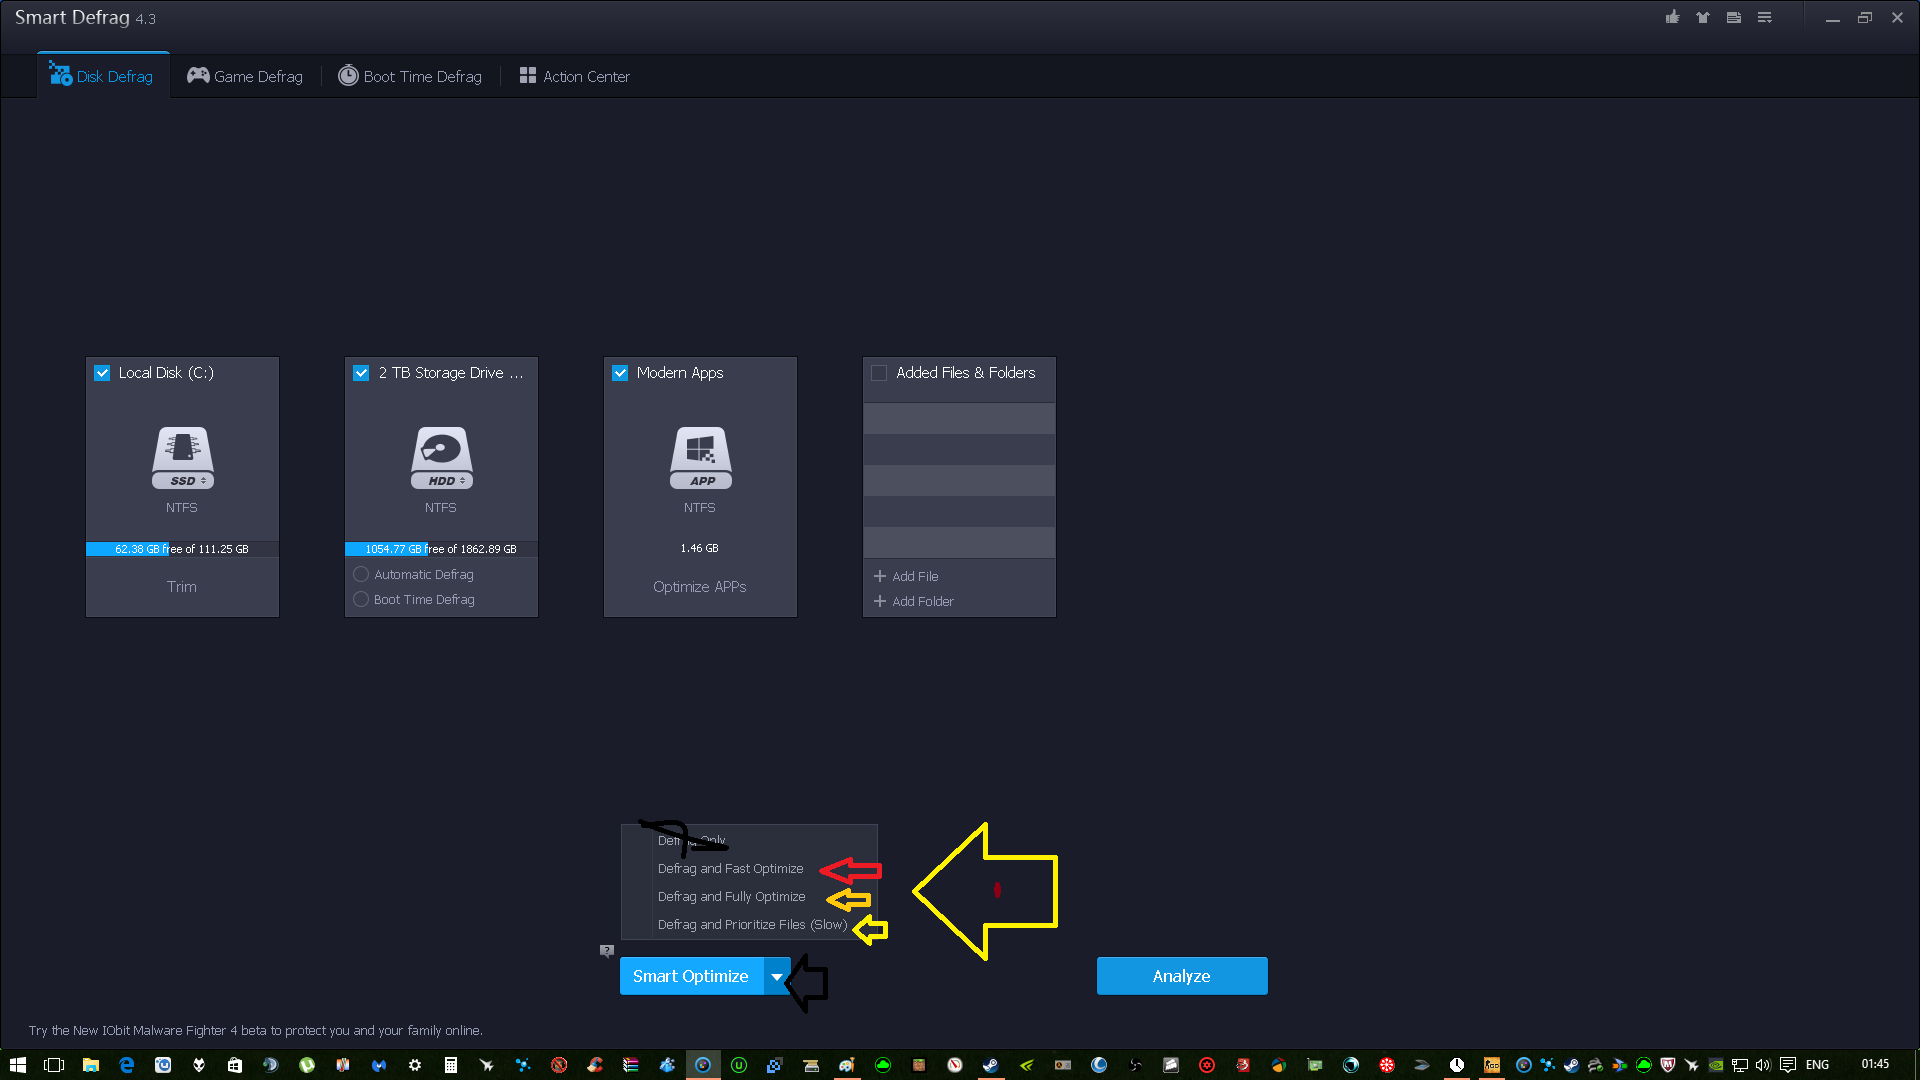
Task: Click the Local Disk C free space bar
Action: [182, 549]
